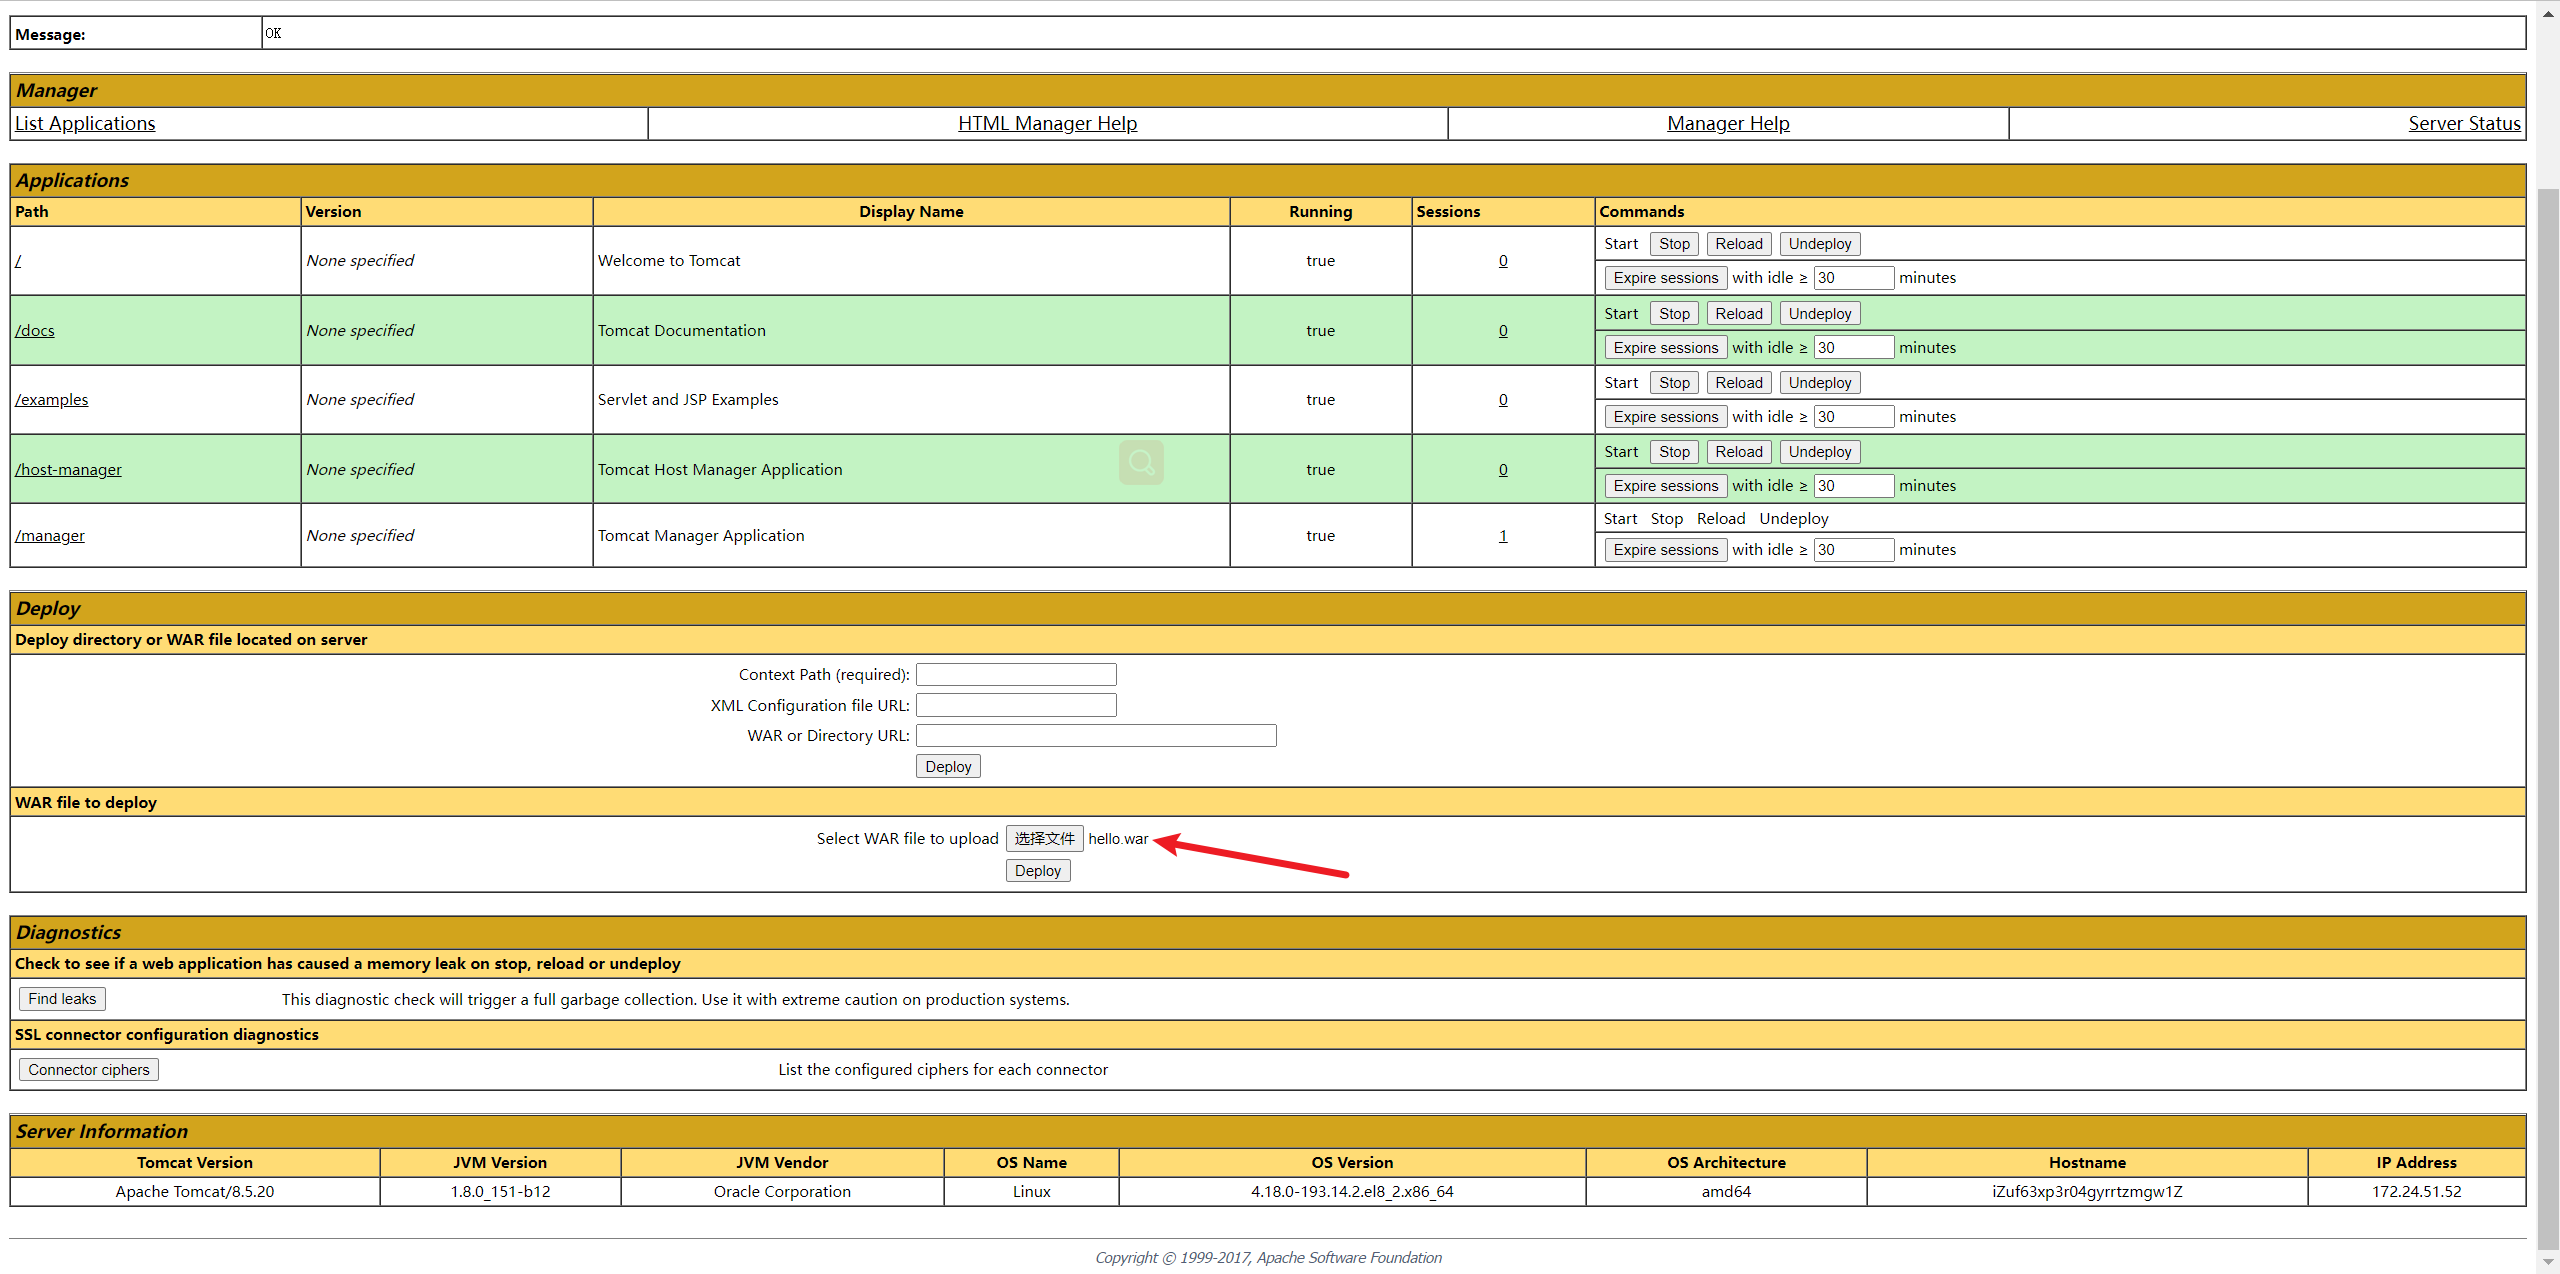View the 1 session of /manager
Screen dimensions: 2560x1274
pyautogui.click(x=1503, y=535)
